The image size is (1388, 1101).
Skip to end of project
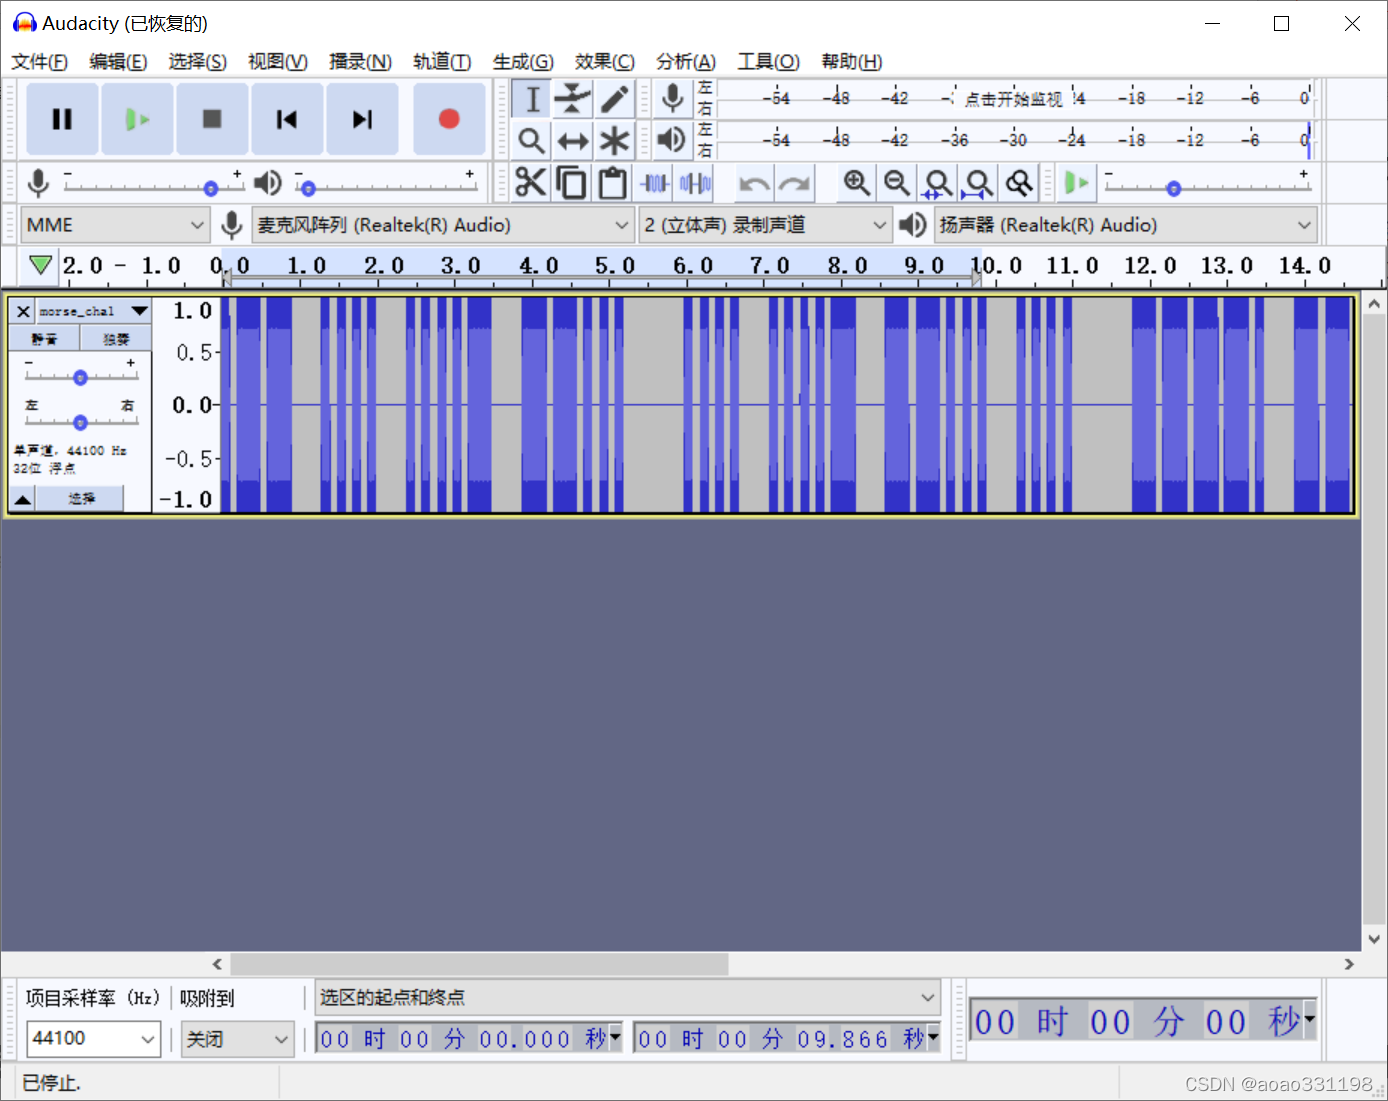(362, 119)
